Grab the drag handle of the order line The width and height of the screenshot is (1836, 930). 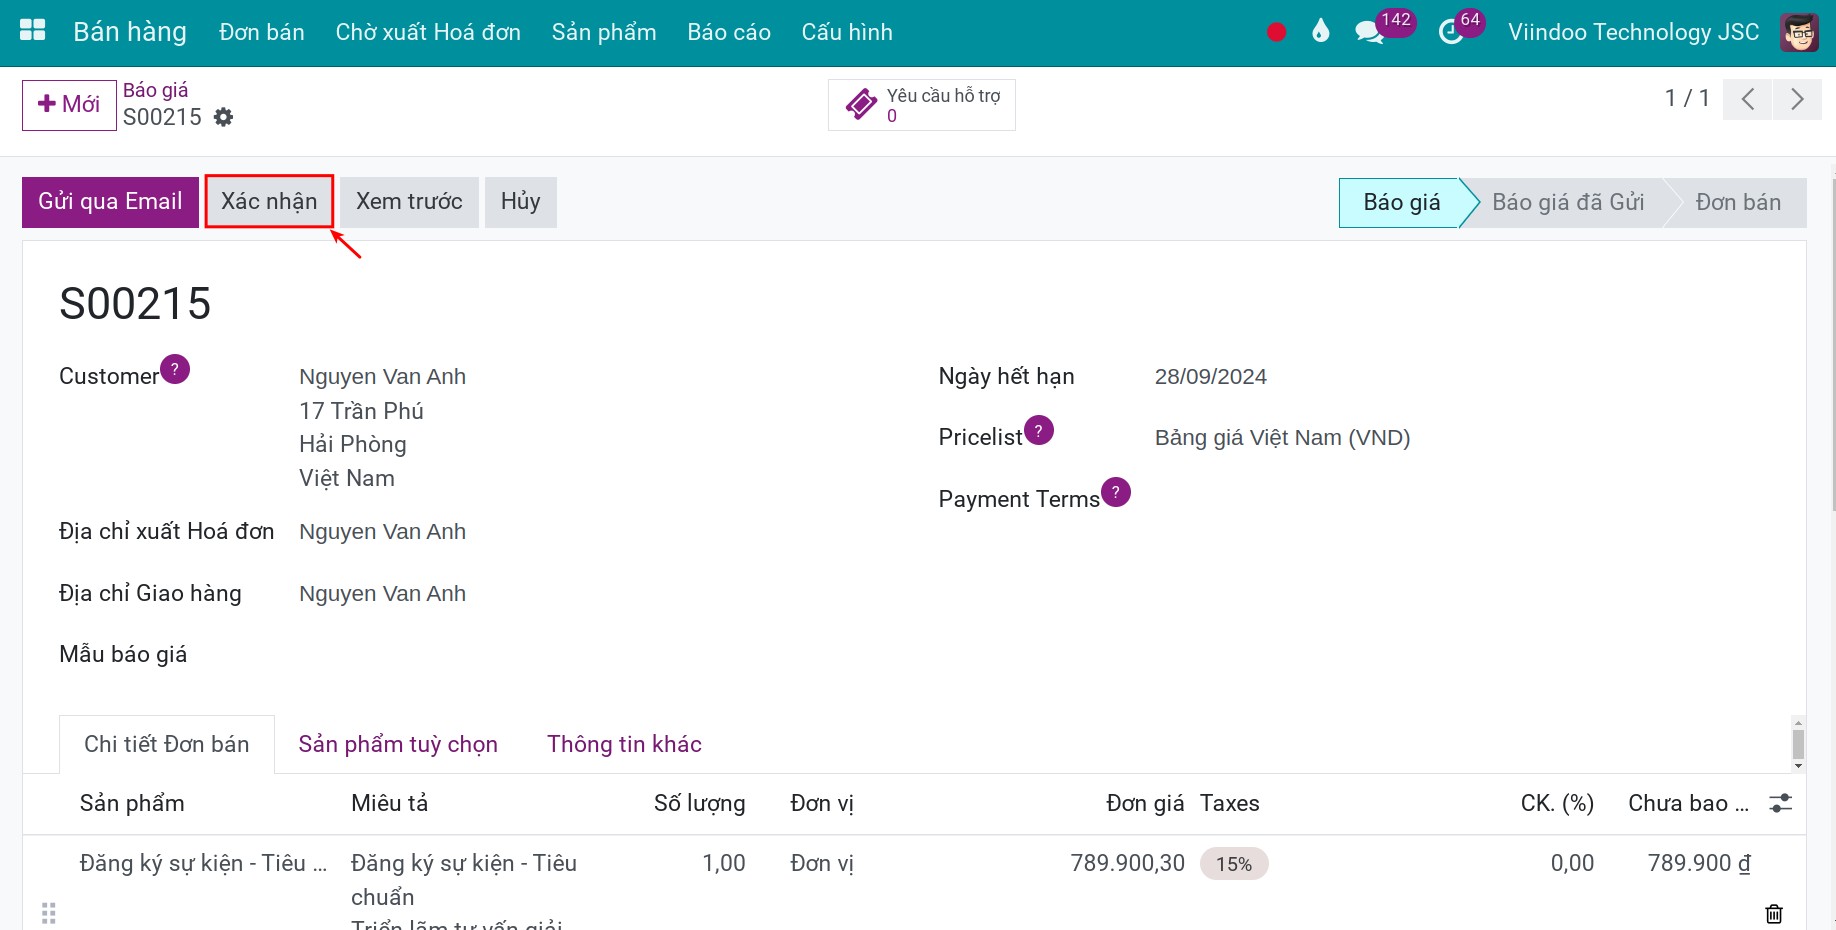click(48, 914)
